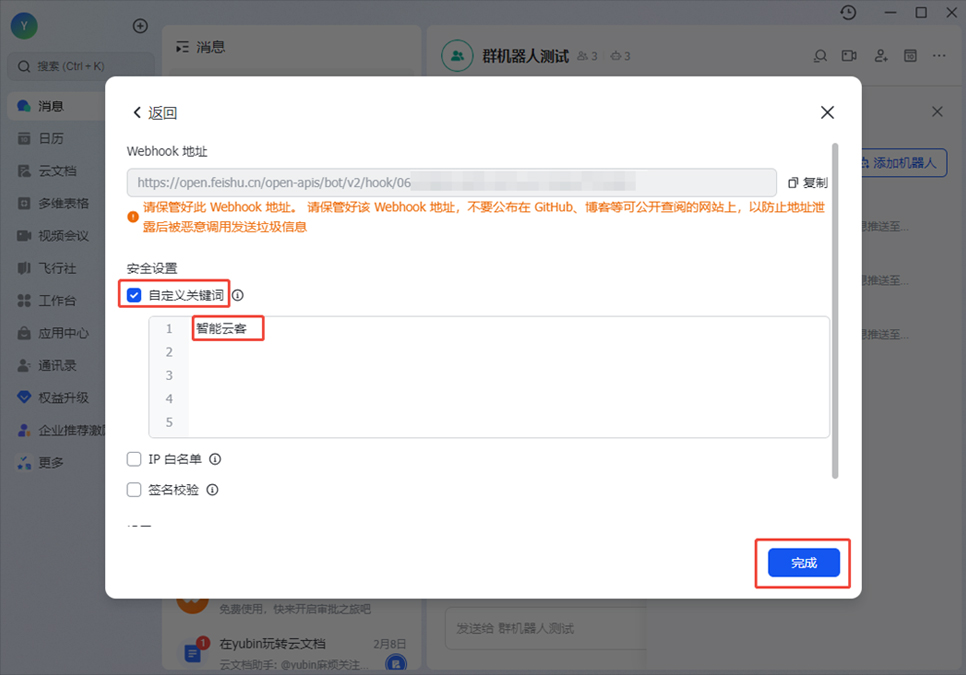Go back with the 返回 link
This screenshot has height=675, width=966.
tap(155, 113)
